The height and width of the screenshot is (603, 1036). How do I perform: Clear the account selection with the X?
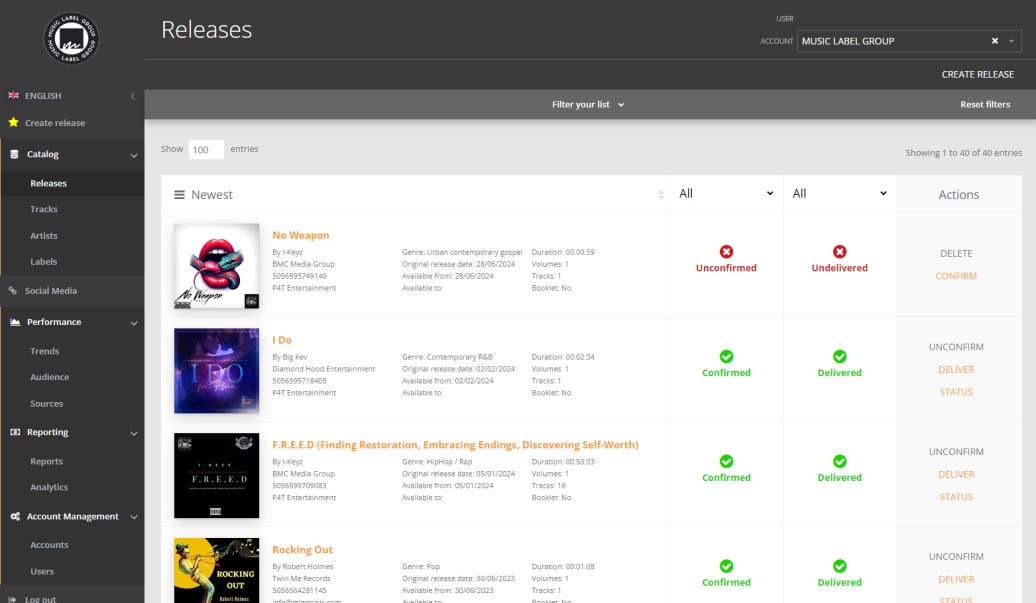pyautogui.click(x=994, y=41)
